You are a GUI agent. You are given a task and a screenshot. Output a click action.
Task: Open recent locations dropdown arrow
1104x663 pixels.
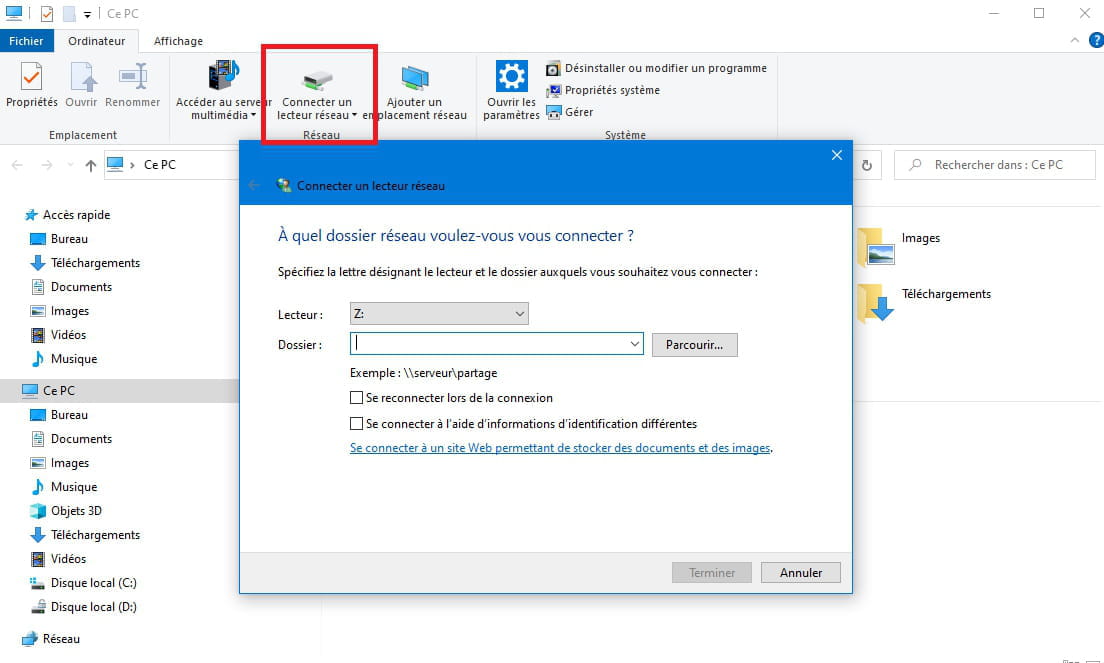tap(70, 165)
